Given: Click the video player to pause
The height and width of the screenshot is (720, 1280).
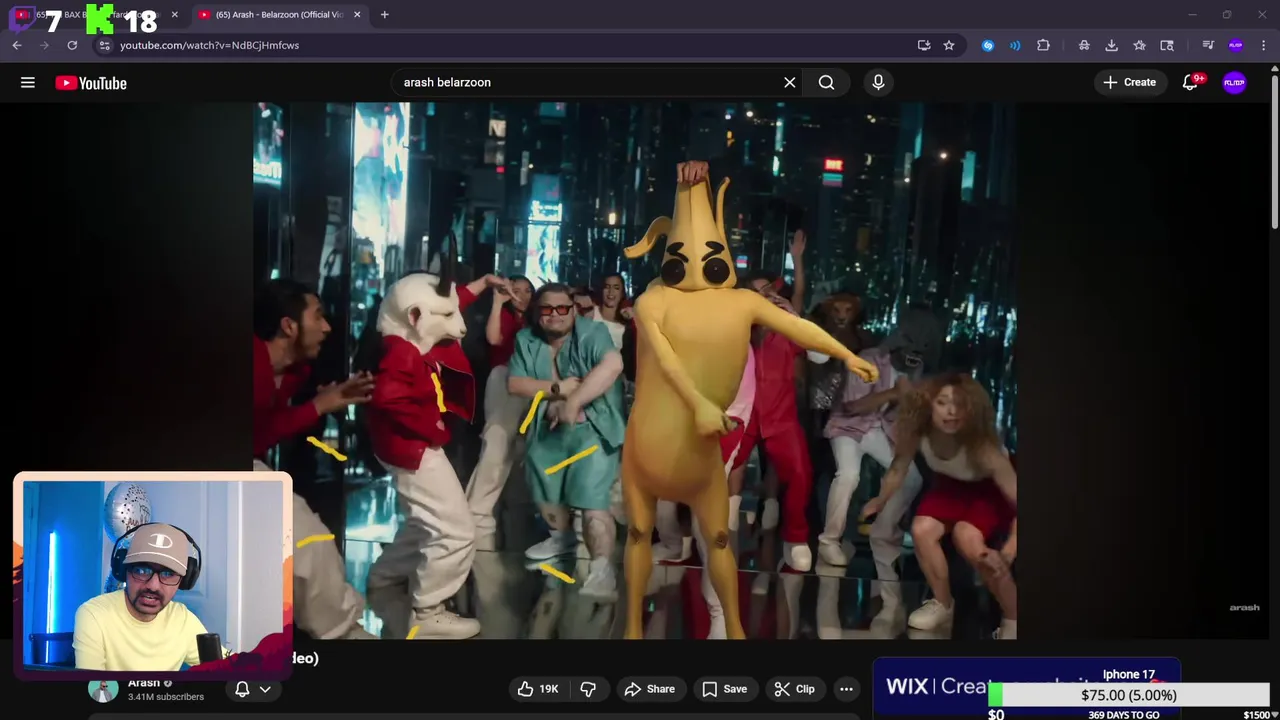Looking at the screenshot, I should point(635,371).
